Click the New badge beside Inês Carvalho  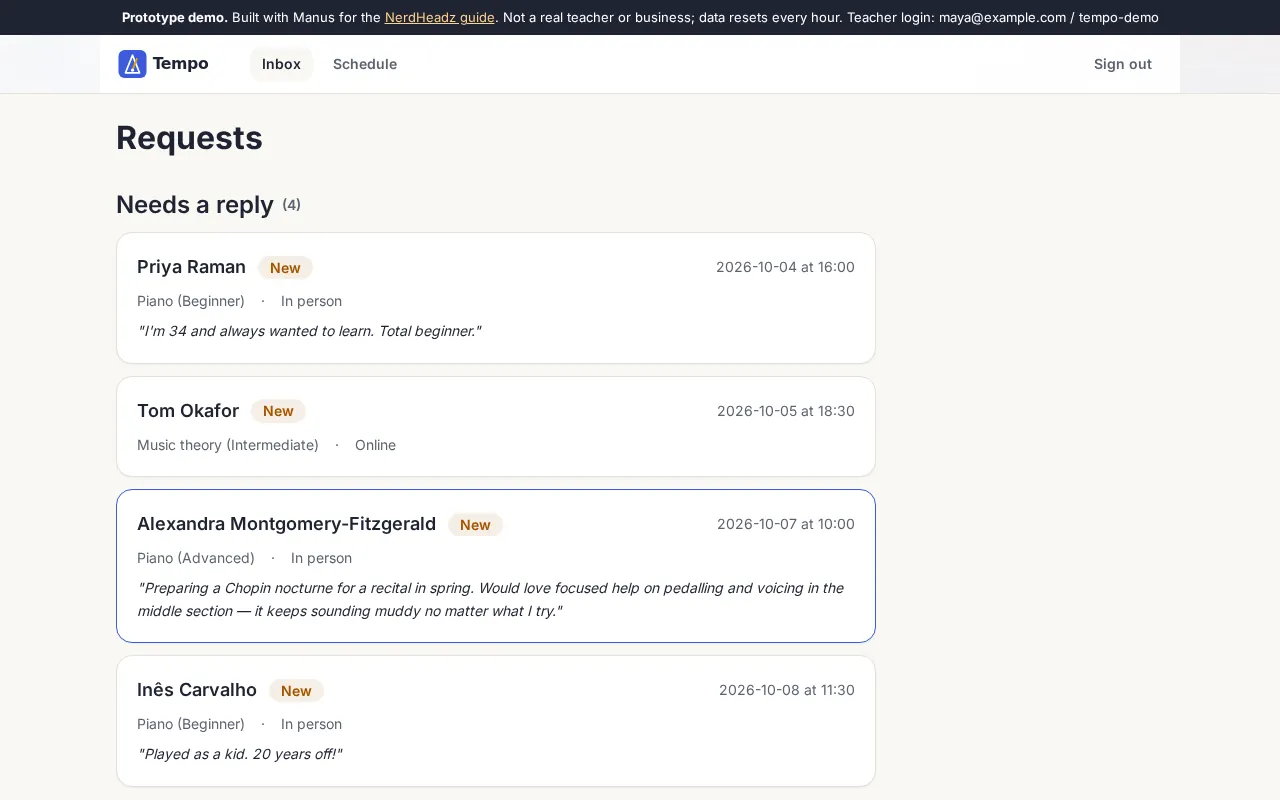pos(296,691)
